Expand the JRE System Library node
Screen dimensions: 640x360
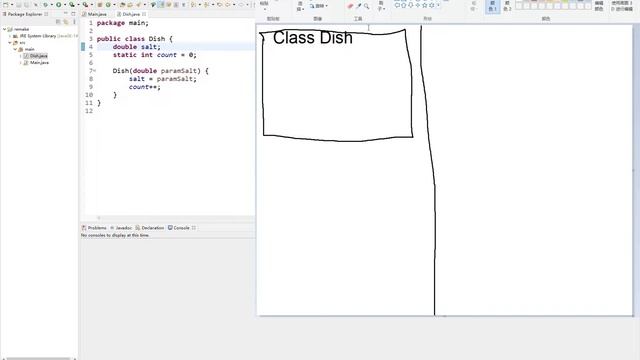(x=10, y=36)
